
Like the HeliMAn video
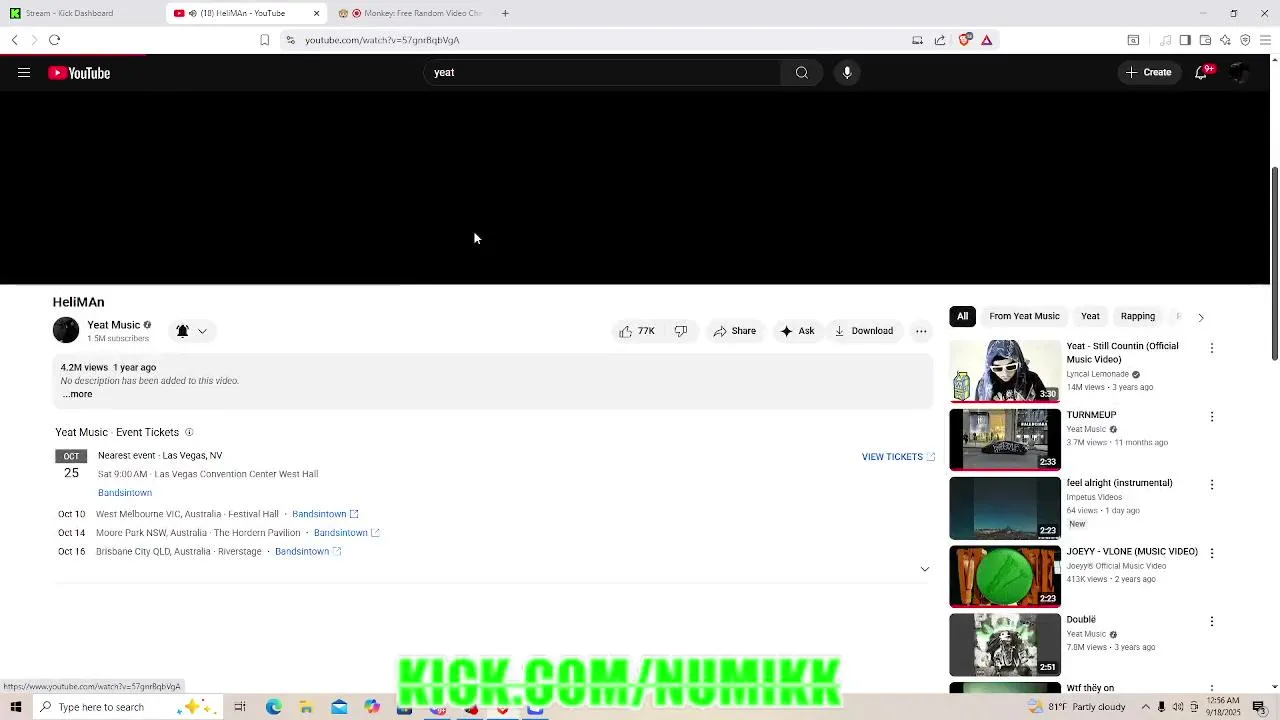tap(636, 331)
